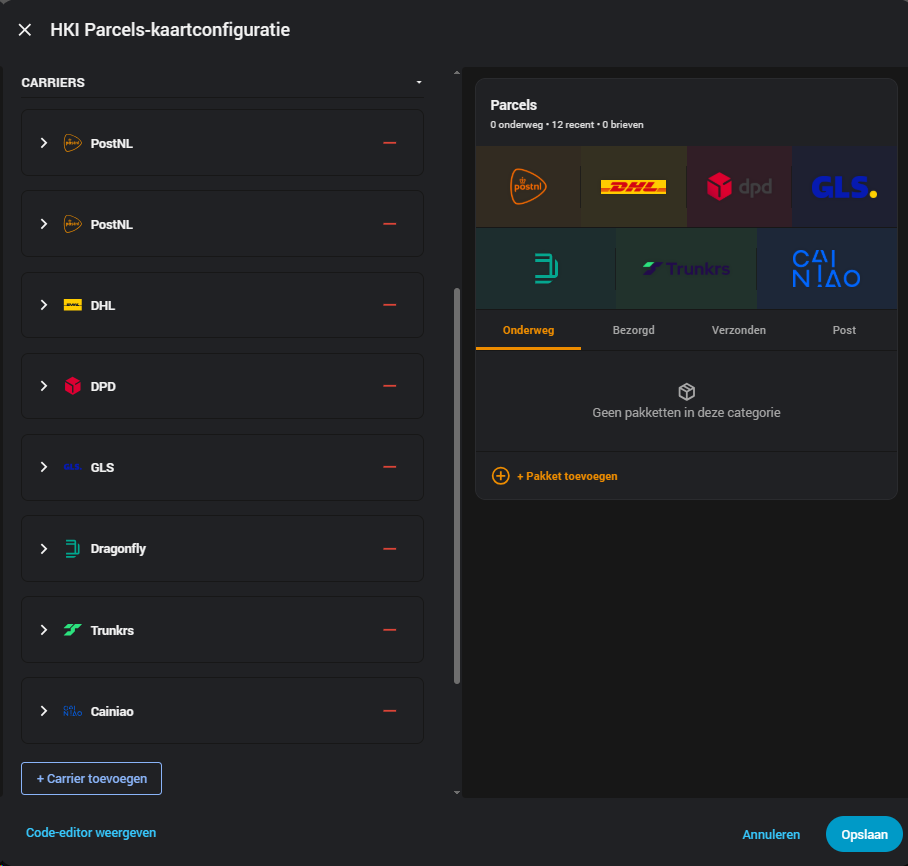Open 'Code-editor weergeven' link
Image resolution: width=908 pixels, height=866 pixels.
[x=91, y=832]
